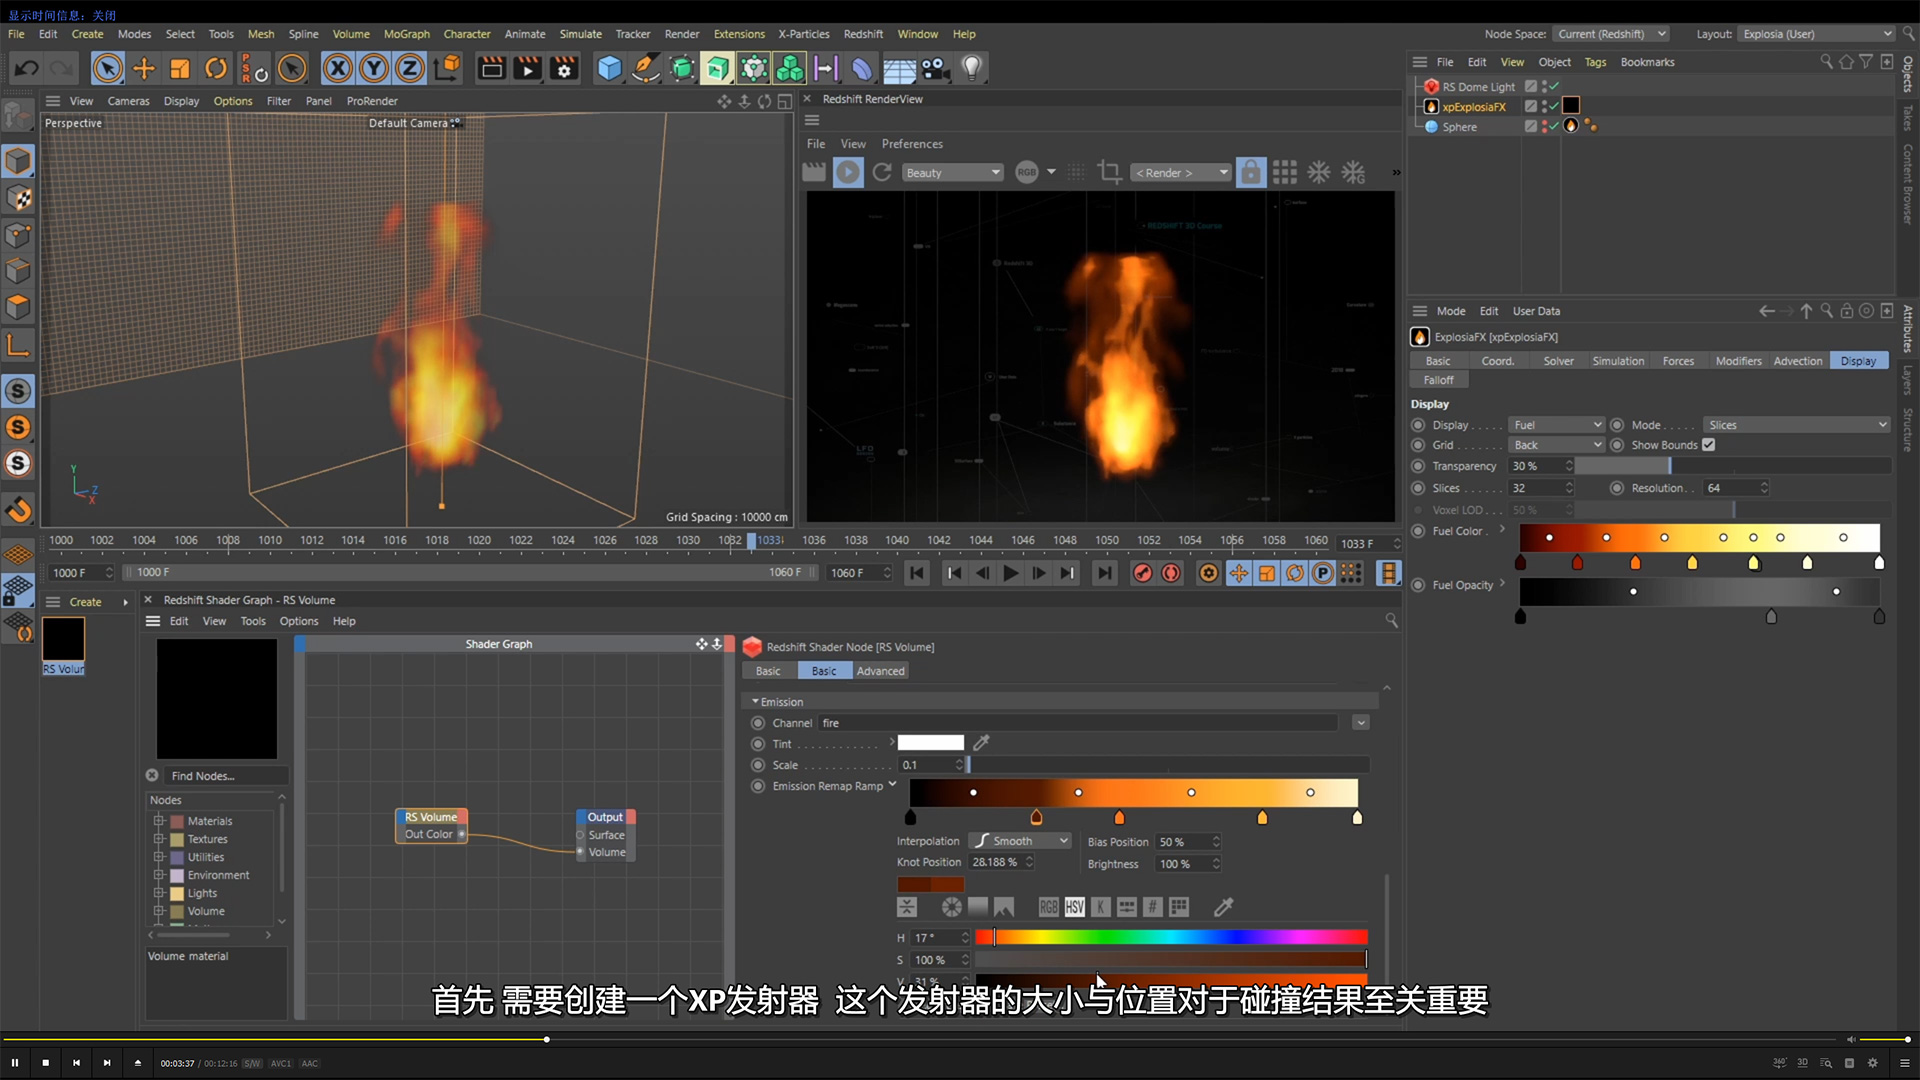The image size is (1920, 1080).
Task: Toggle the Slices animation dot
Action: click(x=1418, y=488)
